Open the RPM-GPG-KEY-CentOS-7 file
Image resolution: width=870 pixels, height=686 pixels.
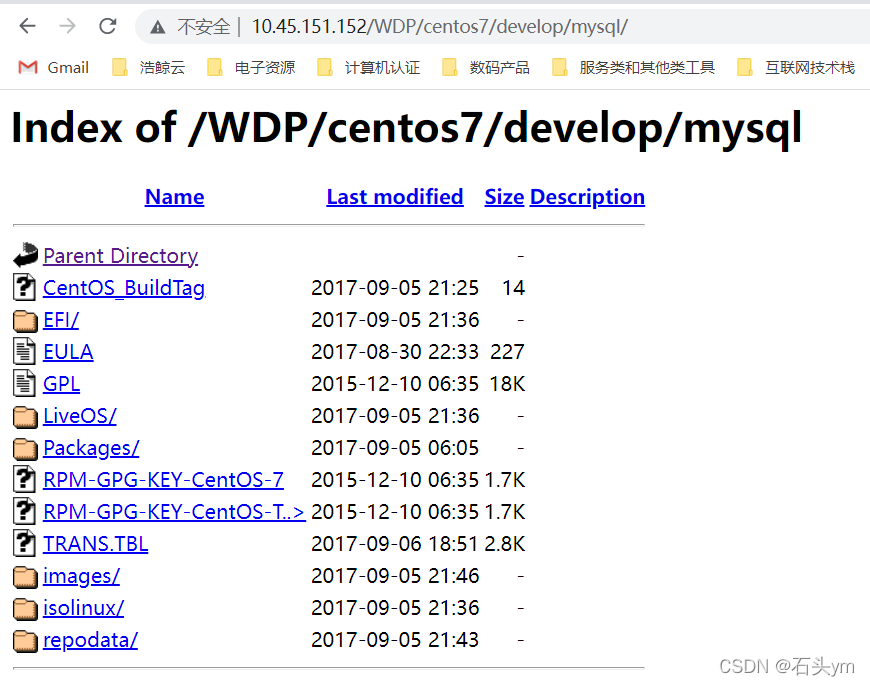pos(164,480)
